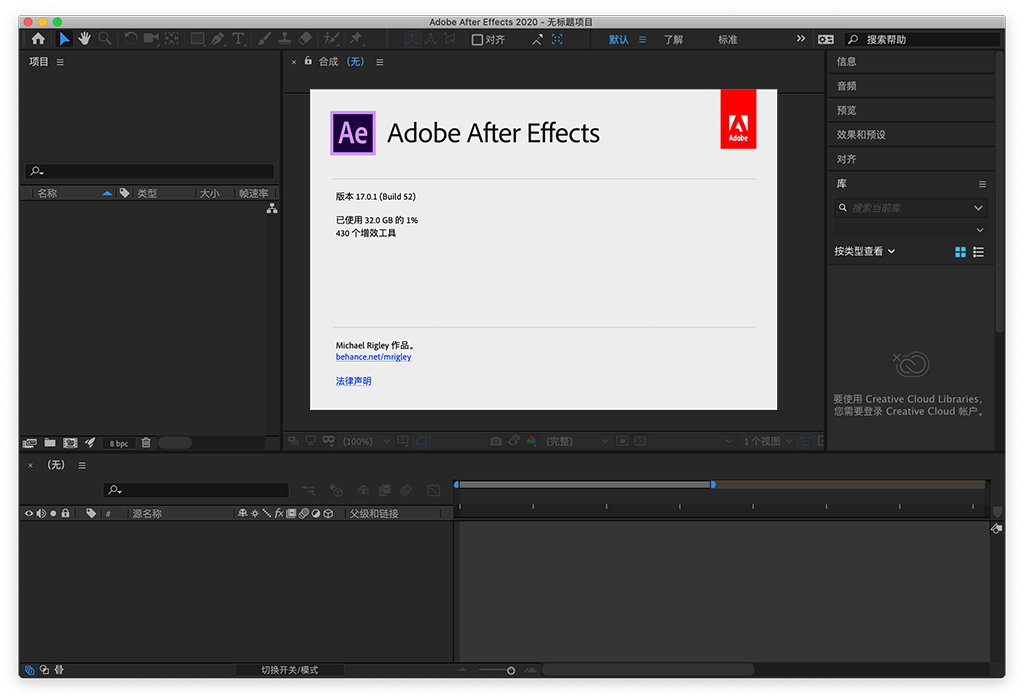Open the 搜索当前库 dropdown arrow

[x=978, y=208]
